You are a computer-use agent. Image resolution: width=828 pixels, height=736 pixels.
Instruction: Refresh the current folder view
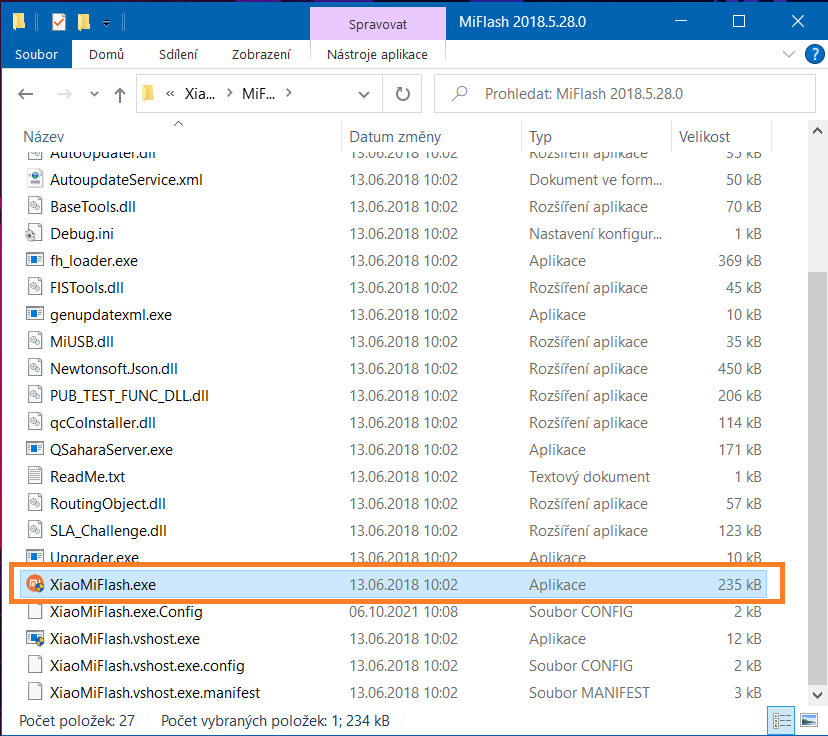click(402, 94)
